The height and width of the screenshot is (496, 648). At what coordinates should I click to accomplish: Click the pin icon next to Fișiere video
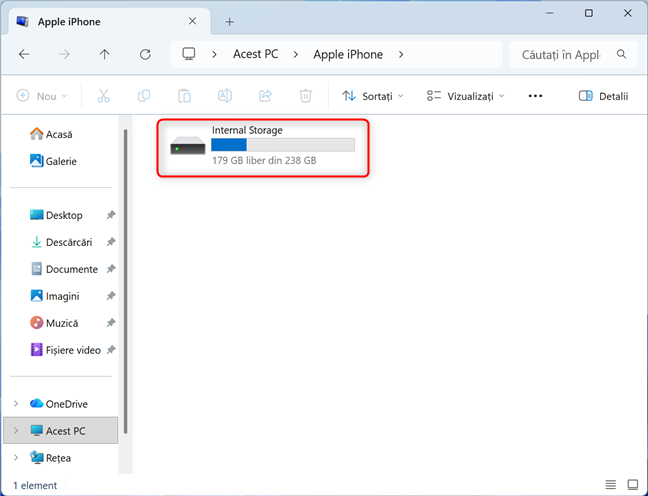[111, 350]
